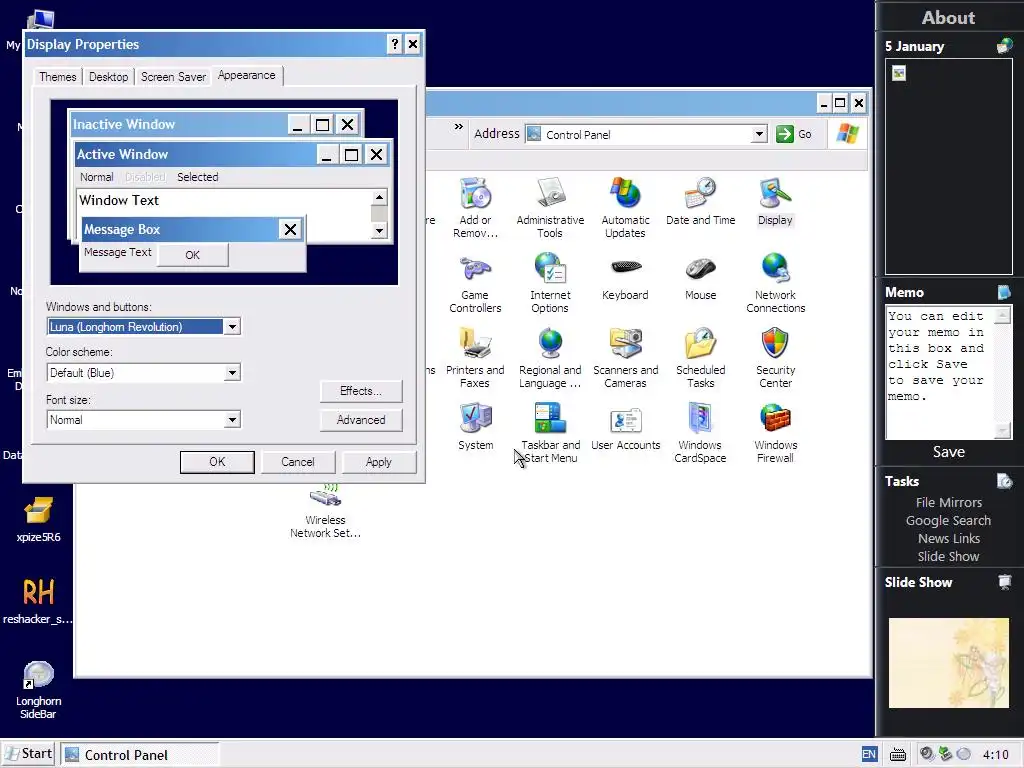Open Network Connections icon
The width and height of the screenshot is (1024, 768).
(x=775, y=283)
